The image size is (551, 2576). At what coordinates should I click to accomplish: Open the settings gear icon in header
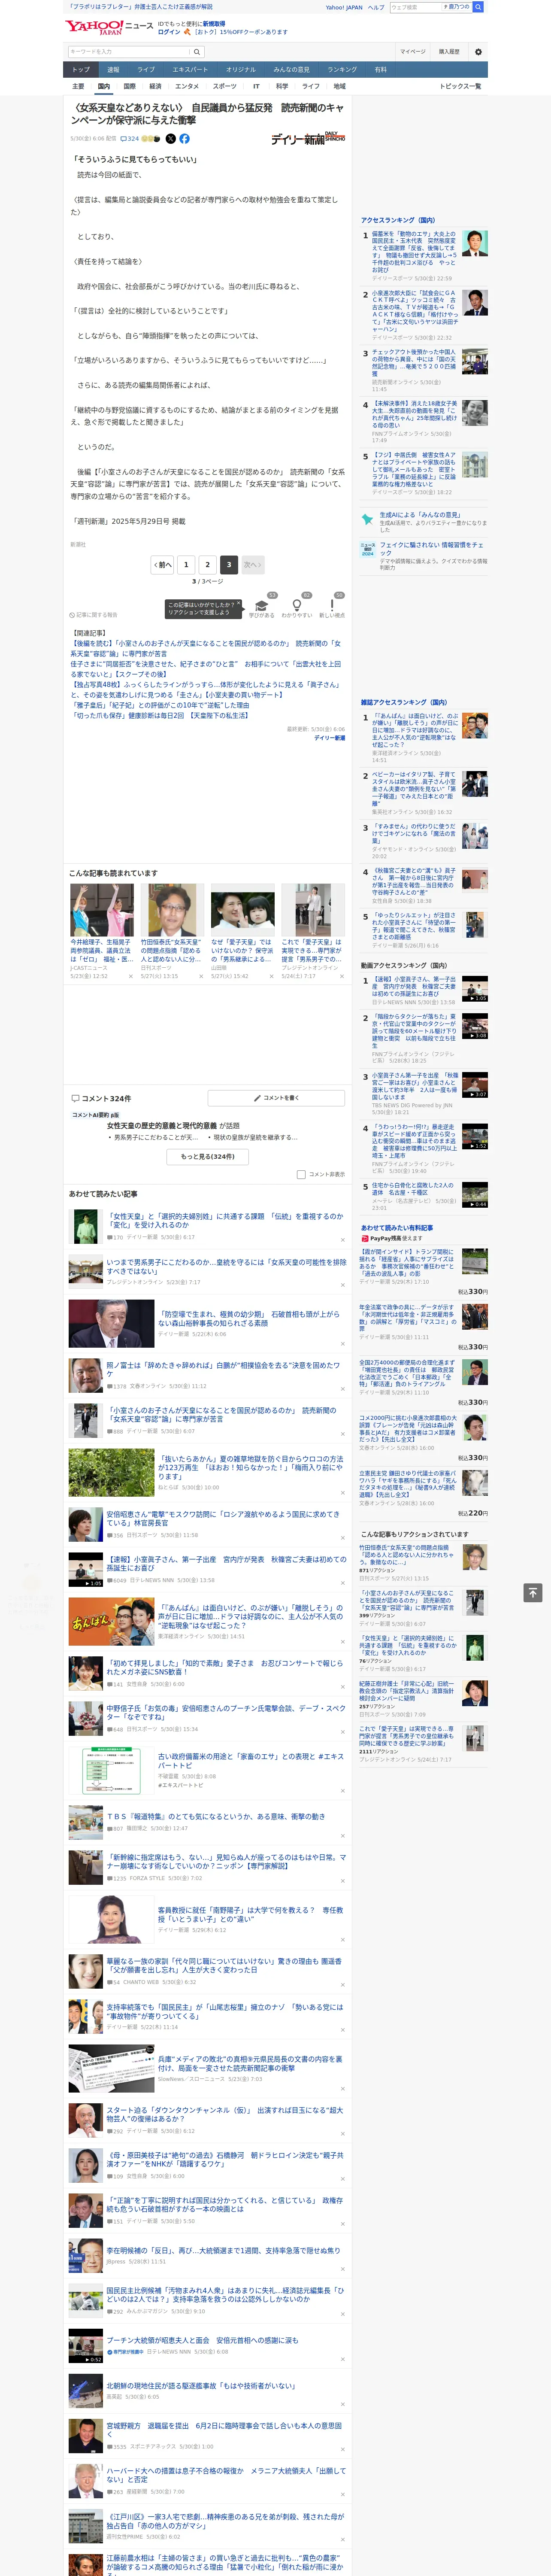477,52
